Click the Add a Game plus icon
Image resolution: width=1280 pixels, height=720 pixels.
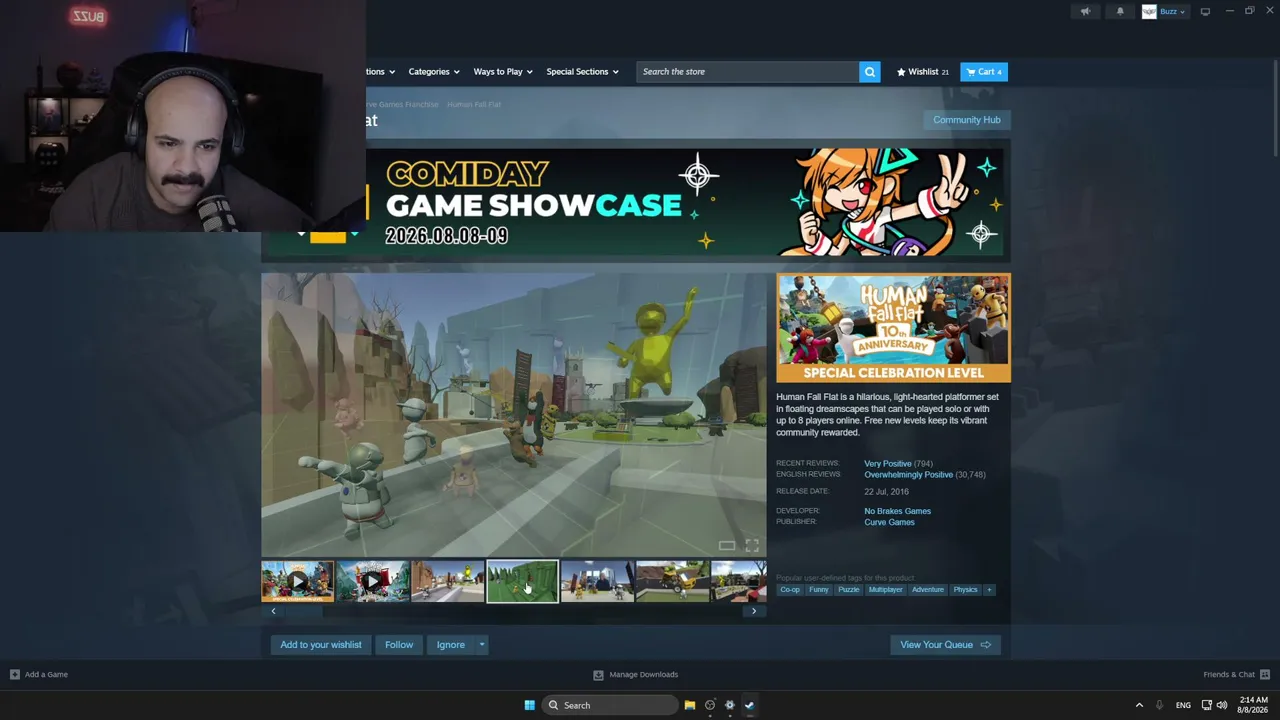click(14, 675)
